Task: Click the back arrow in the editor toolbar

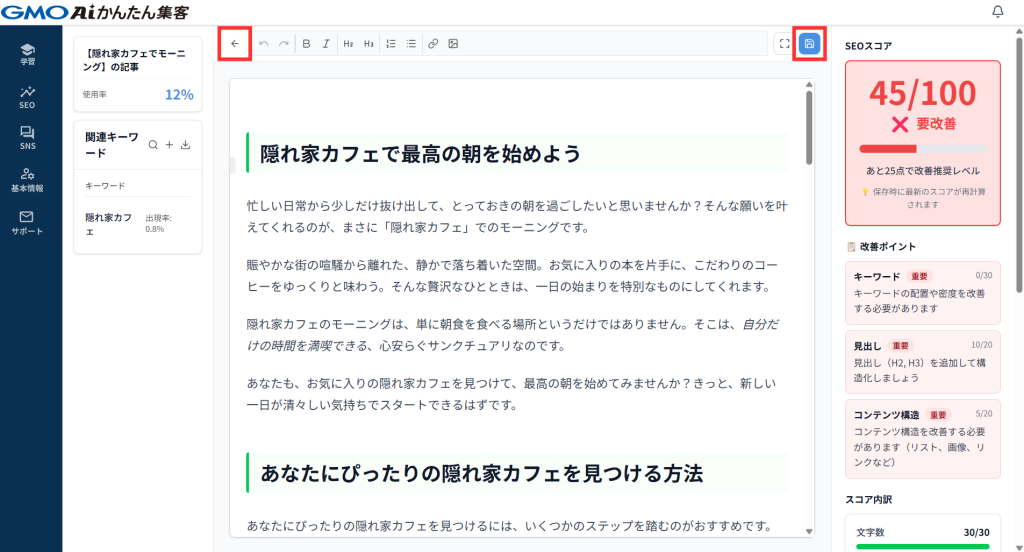Action: tap(235, 44)
